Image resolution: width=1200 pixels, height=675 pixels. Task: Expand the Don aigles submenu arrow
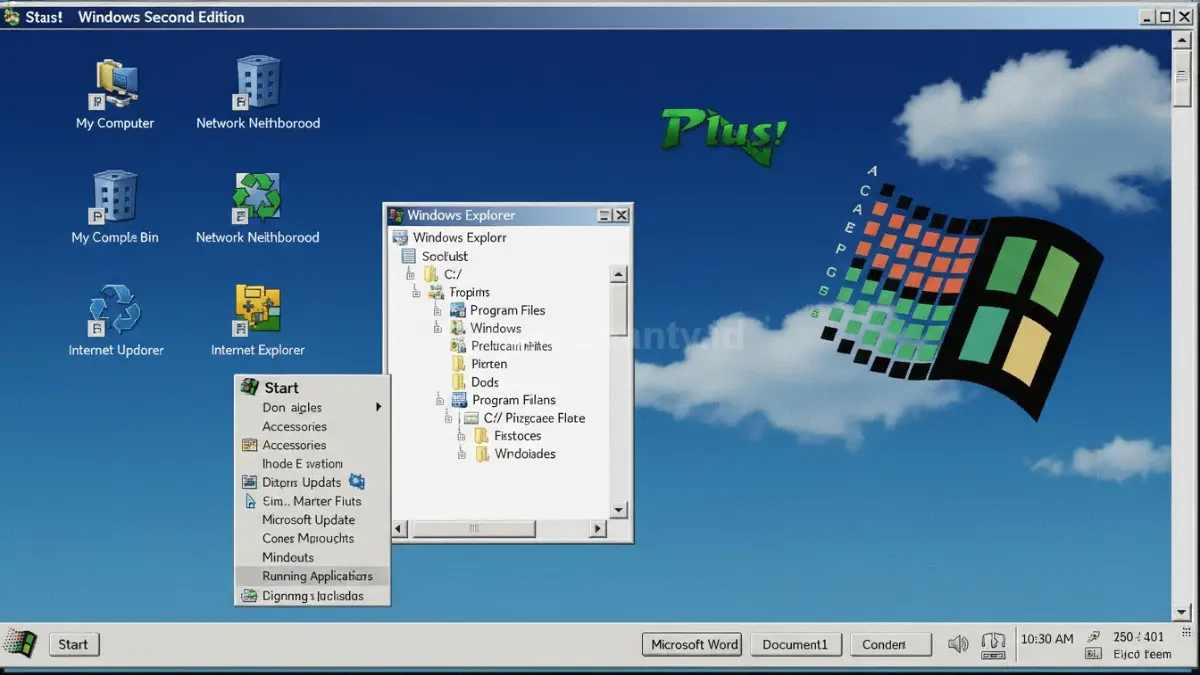click(x=379, y=407)
